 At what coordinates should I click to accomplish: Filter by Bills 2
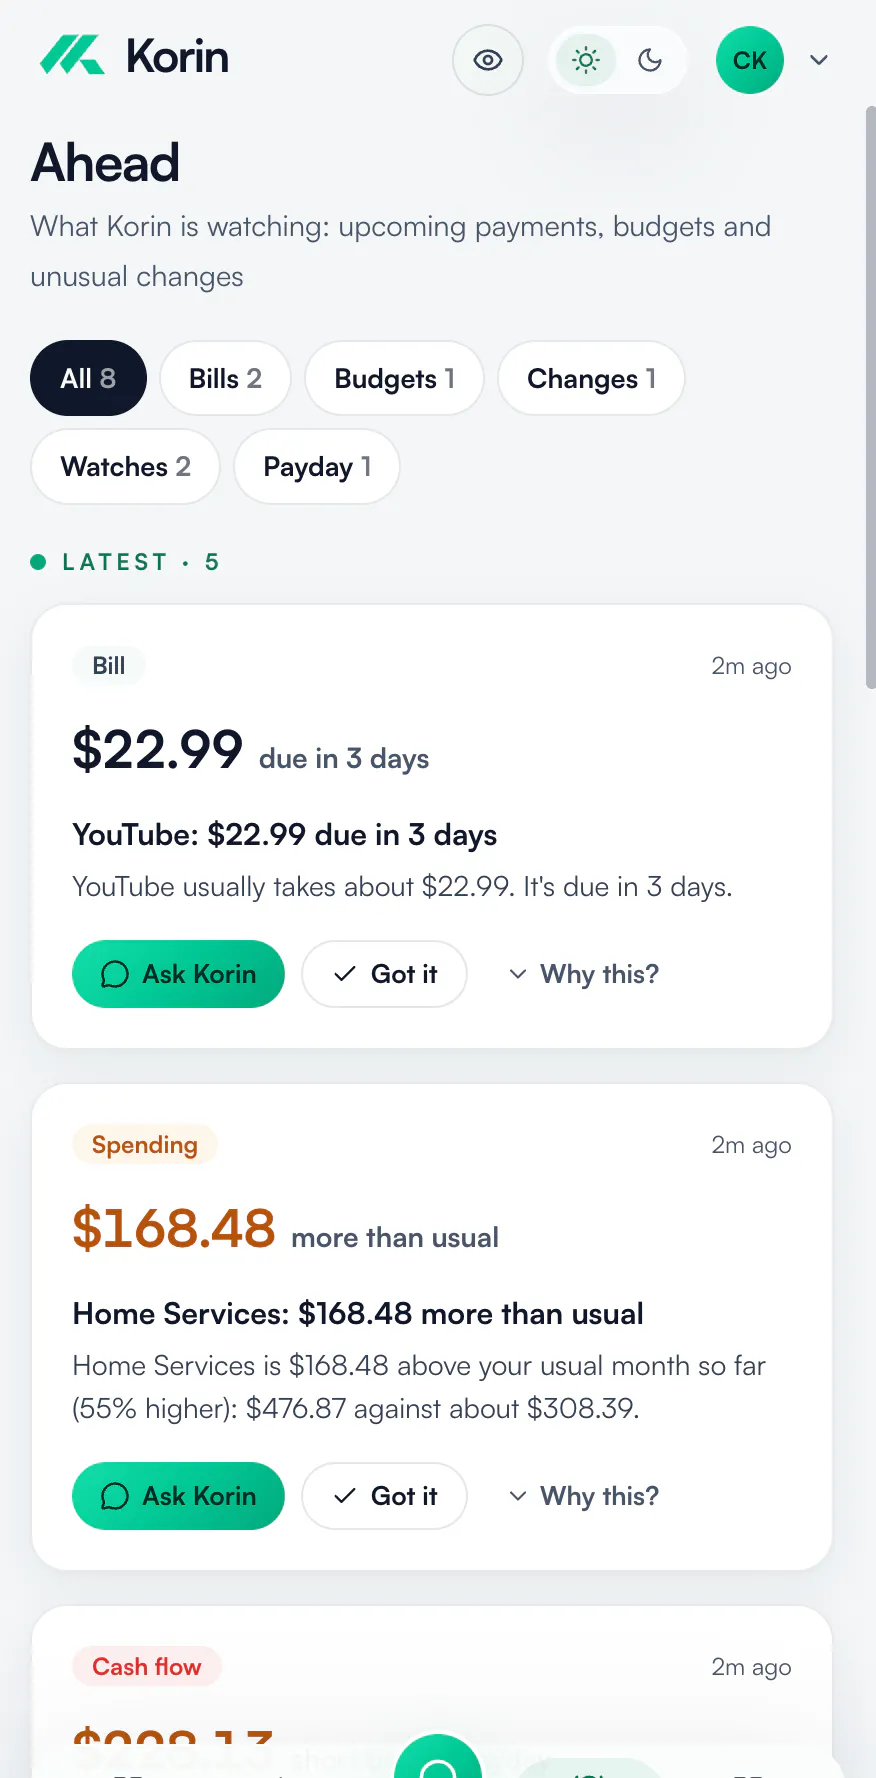coord(225,378)
